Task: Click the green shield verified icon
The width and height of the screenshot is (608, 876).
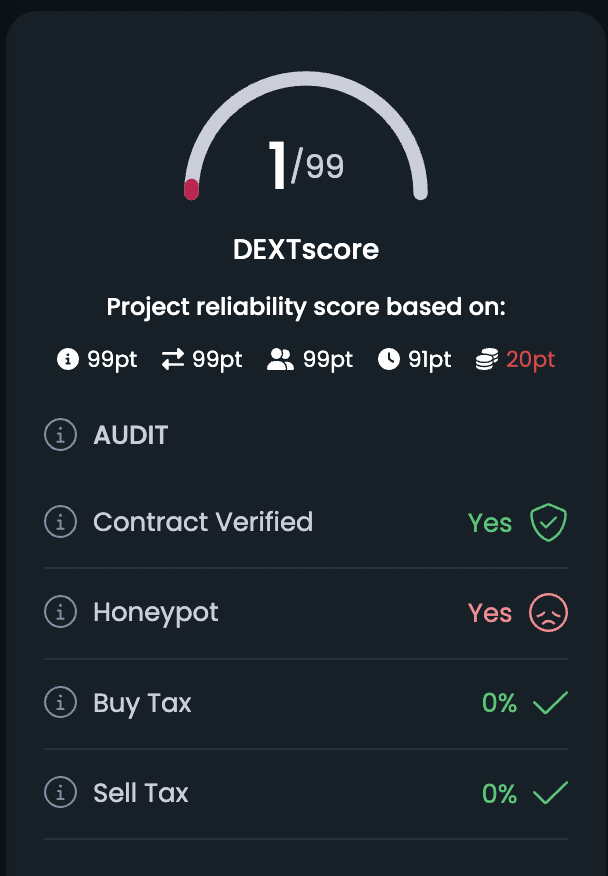Action: (548, 522)
